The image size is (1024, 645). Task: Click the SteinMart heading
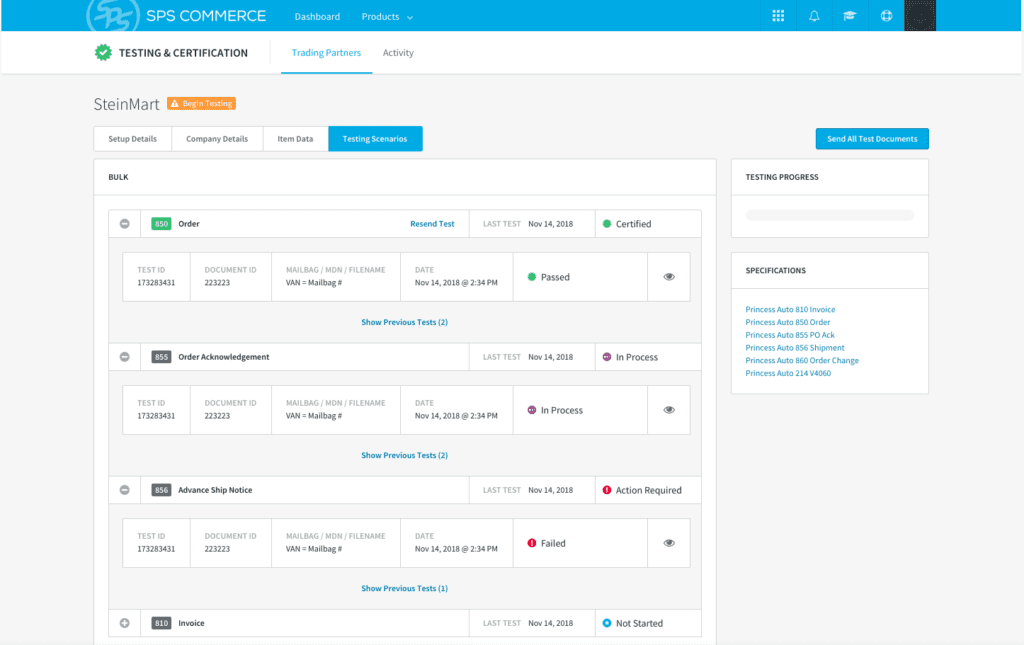[x=126, y=104]
